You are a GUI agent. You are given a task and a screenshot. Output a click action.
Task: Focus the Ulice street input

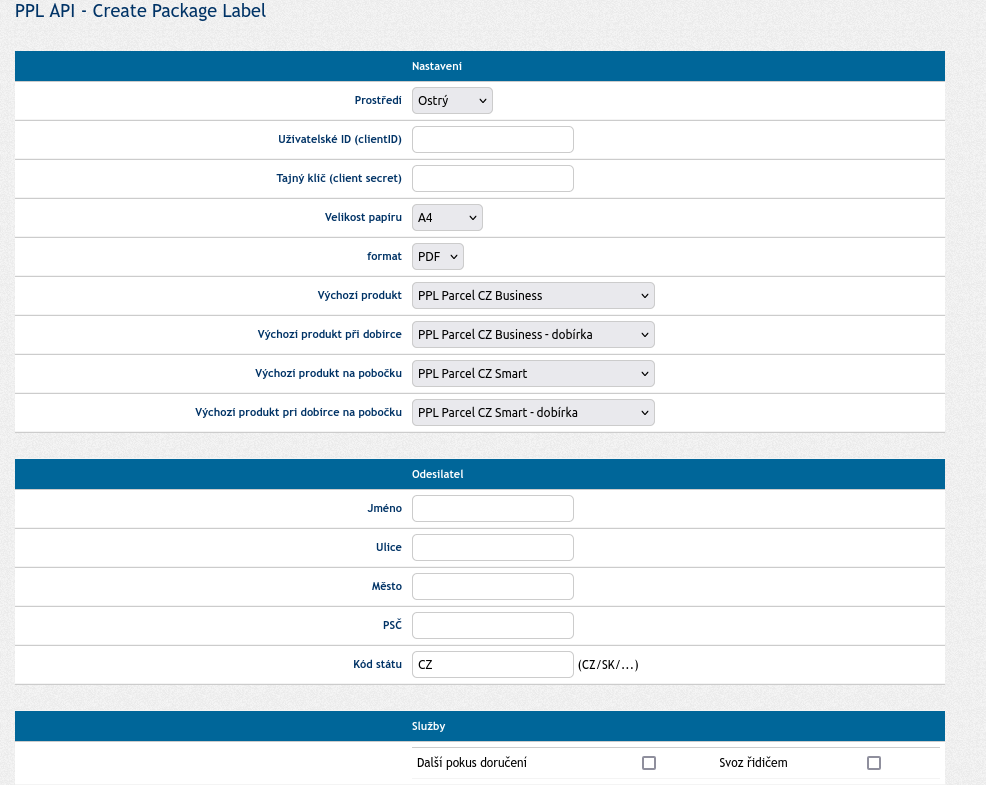coord(493,548)
